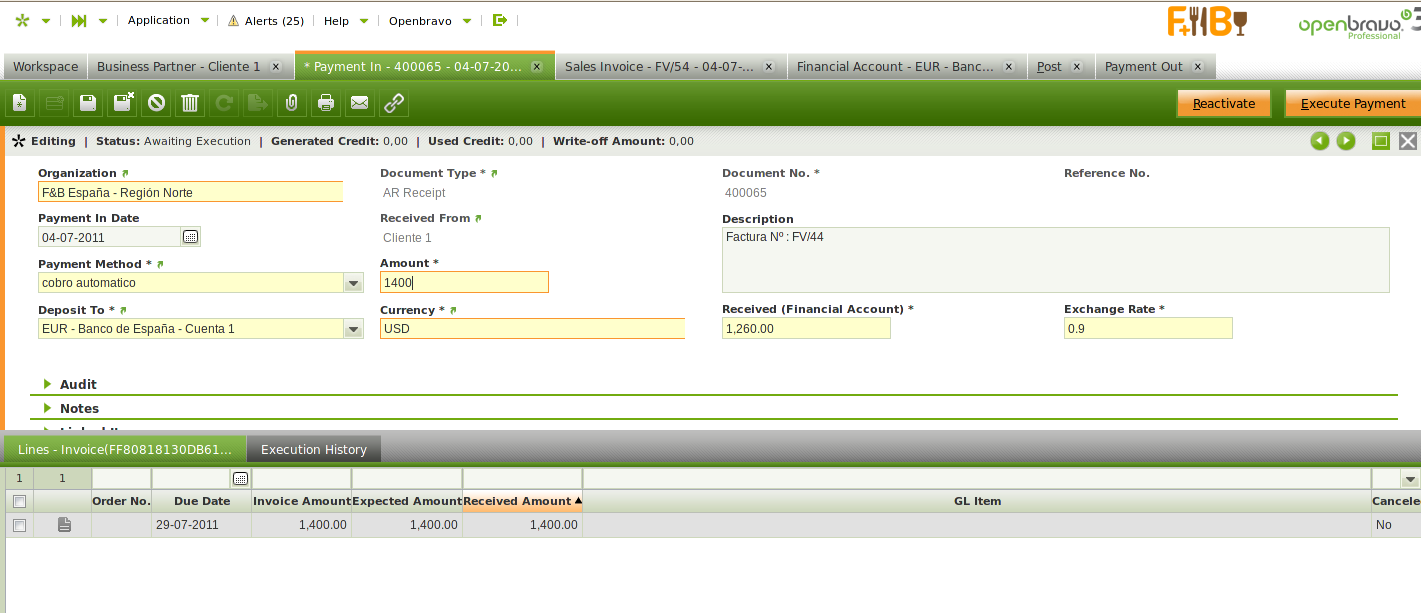Image resolution: width=1421 pixels, height=613 pixels.
Task: Click the green maximize form icon
Action: point(1381,141)
